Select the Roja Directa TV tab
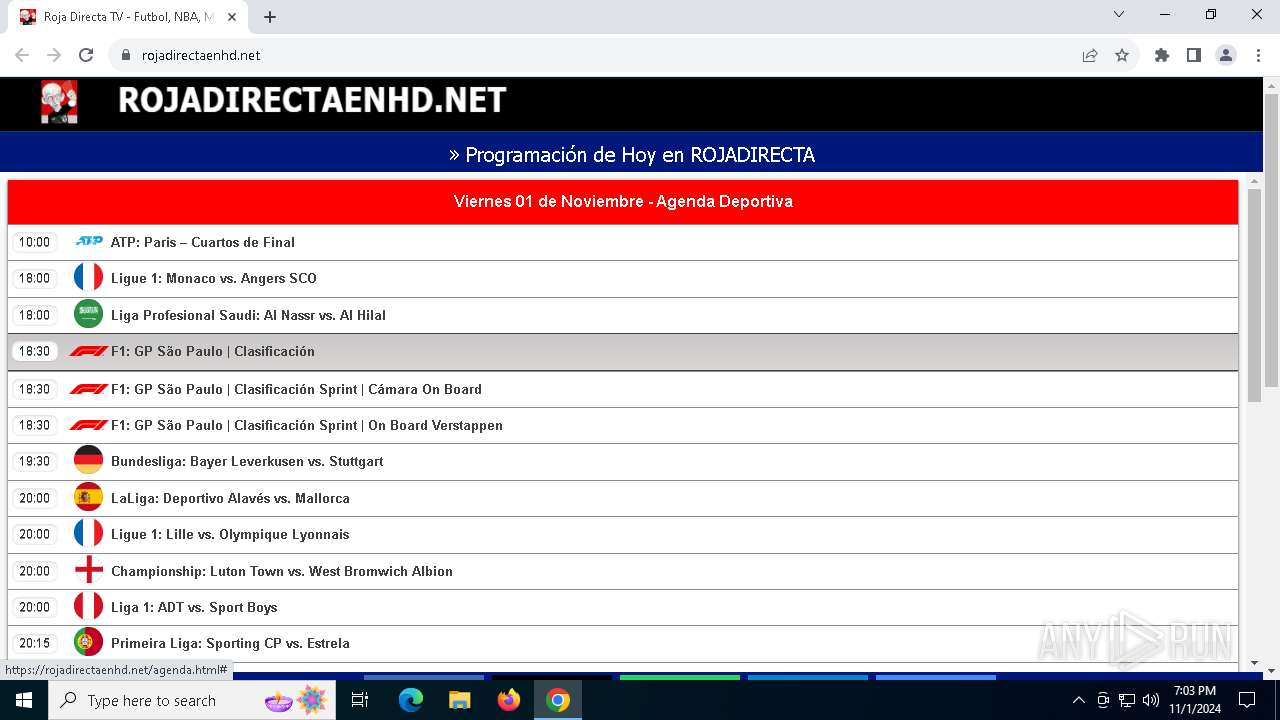 click(130, 17)
